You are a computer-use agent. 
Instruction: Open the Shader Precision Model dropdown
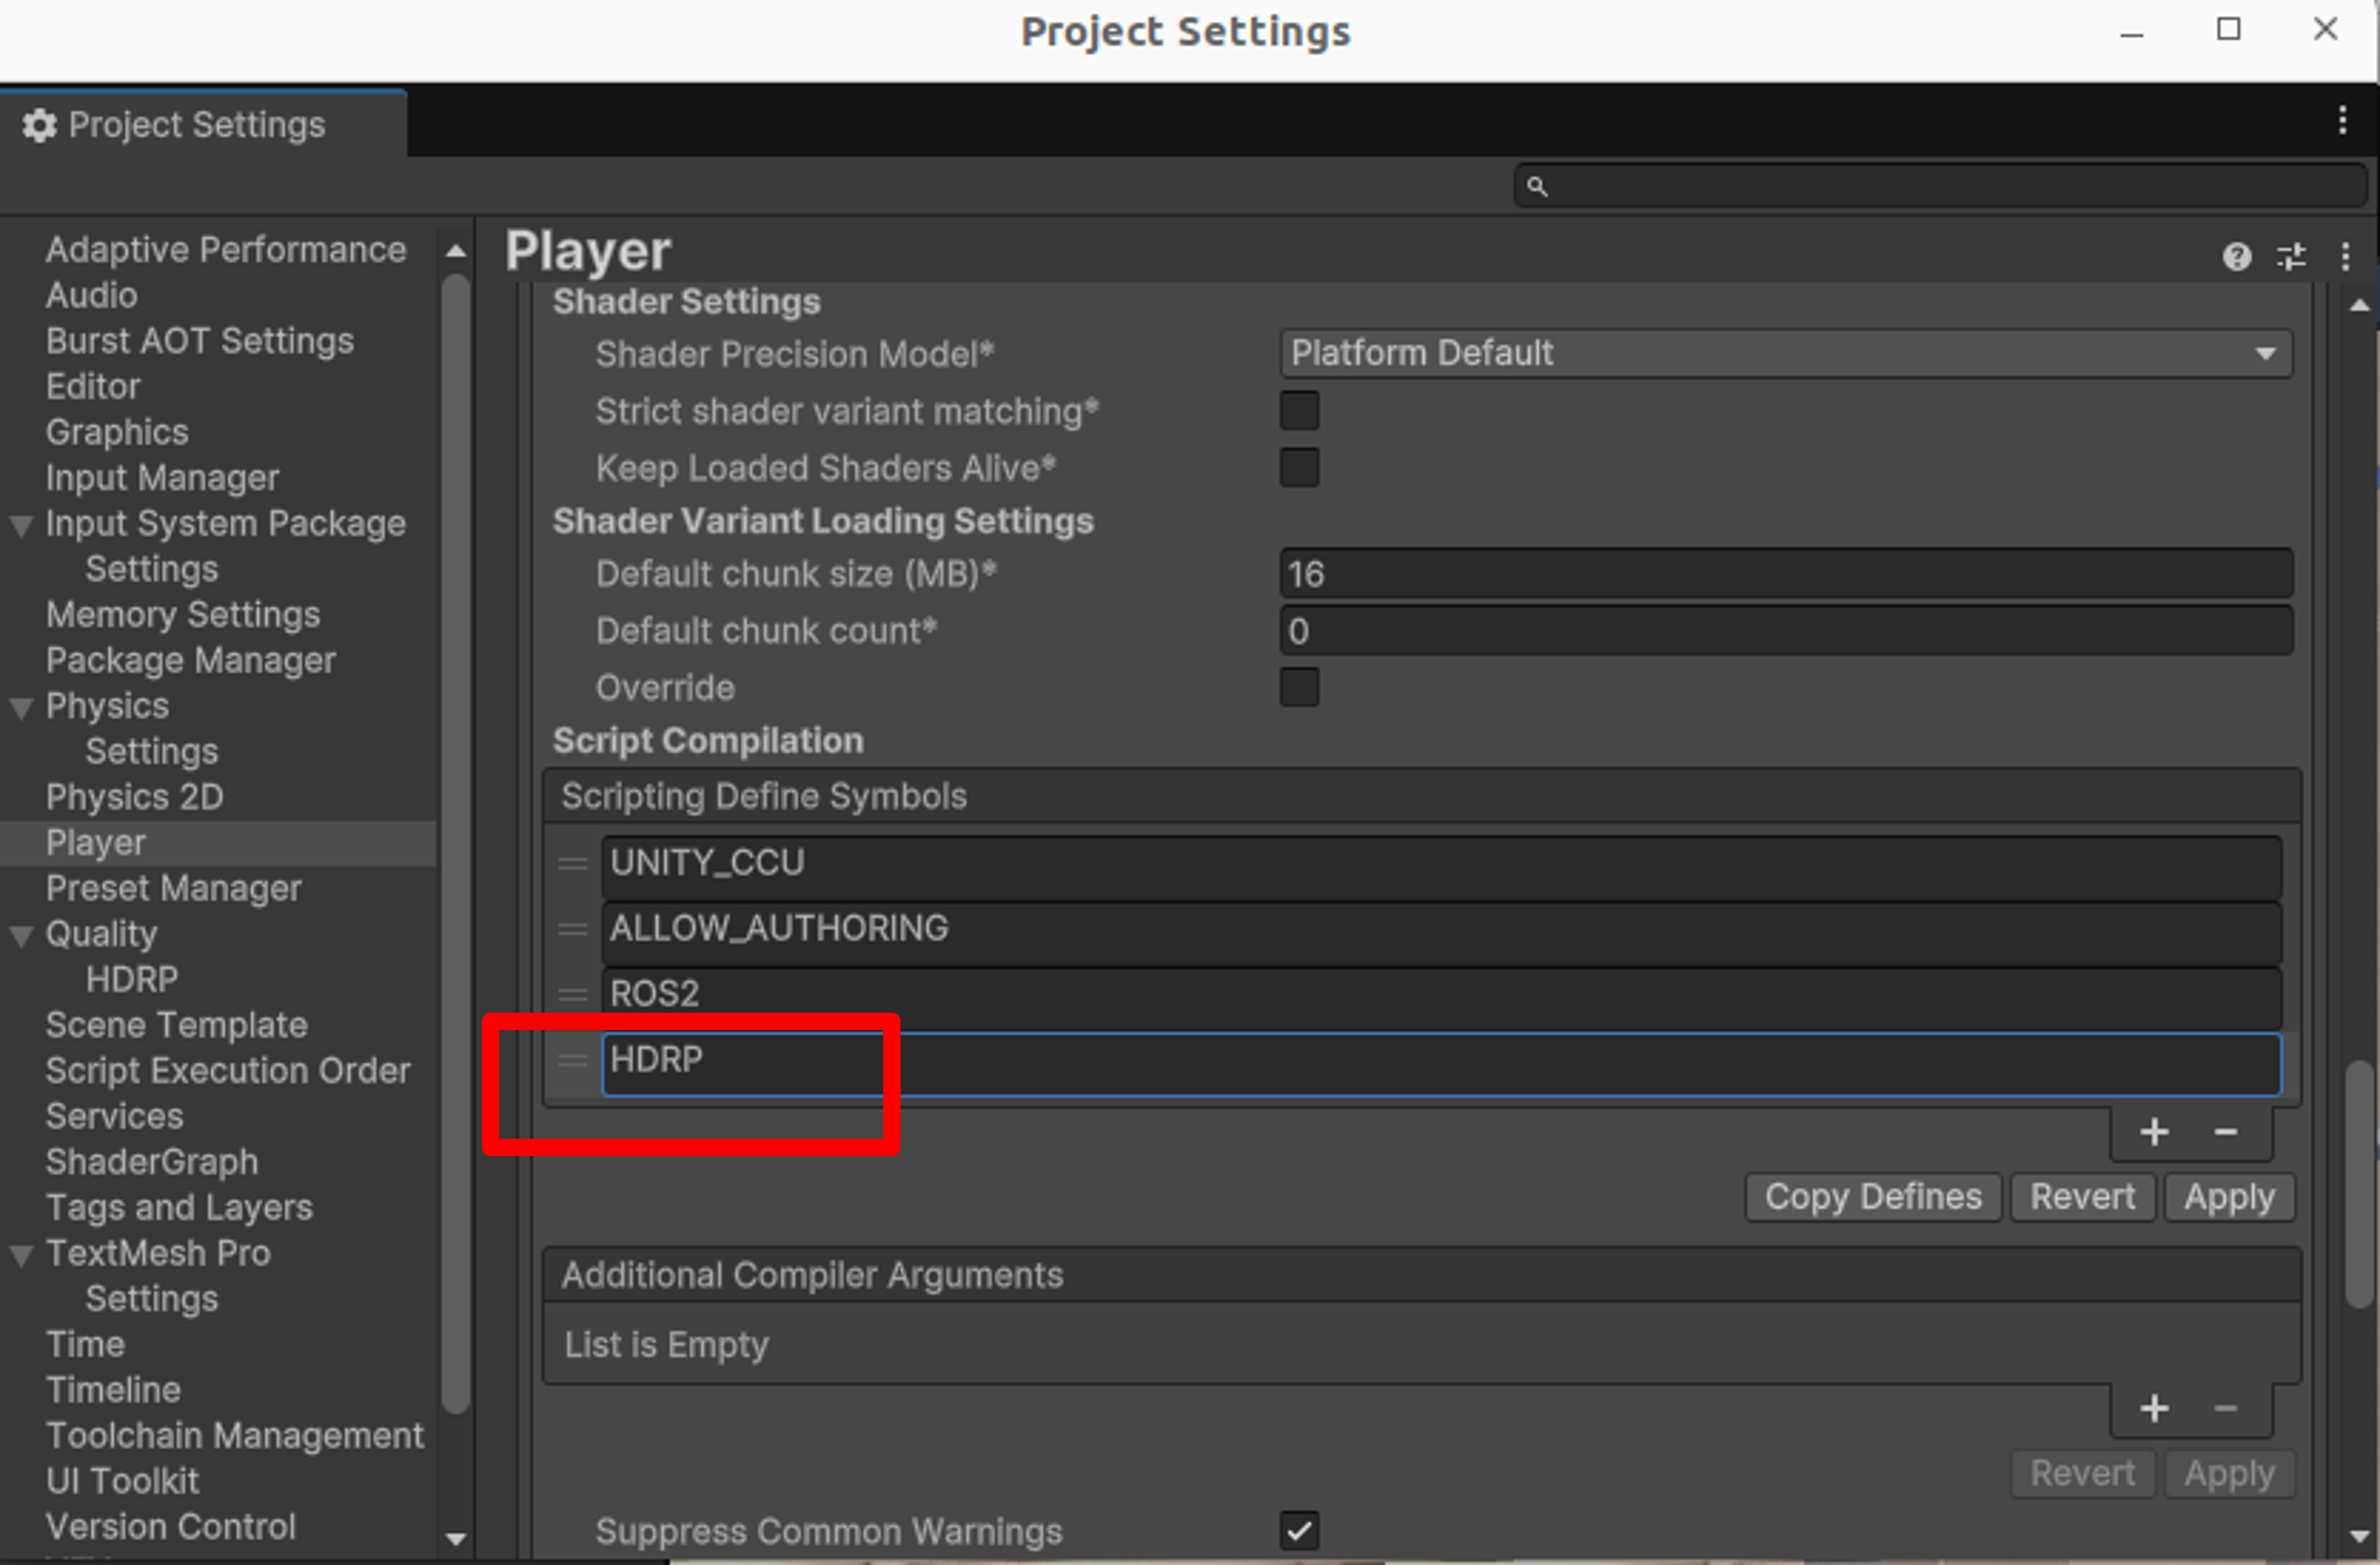(1786, 353)
